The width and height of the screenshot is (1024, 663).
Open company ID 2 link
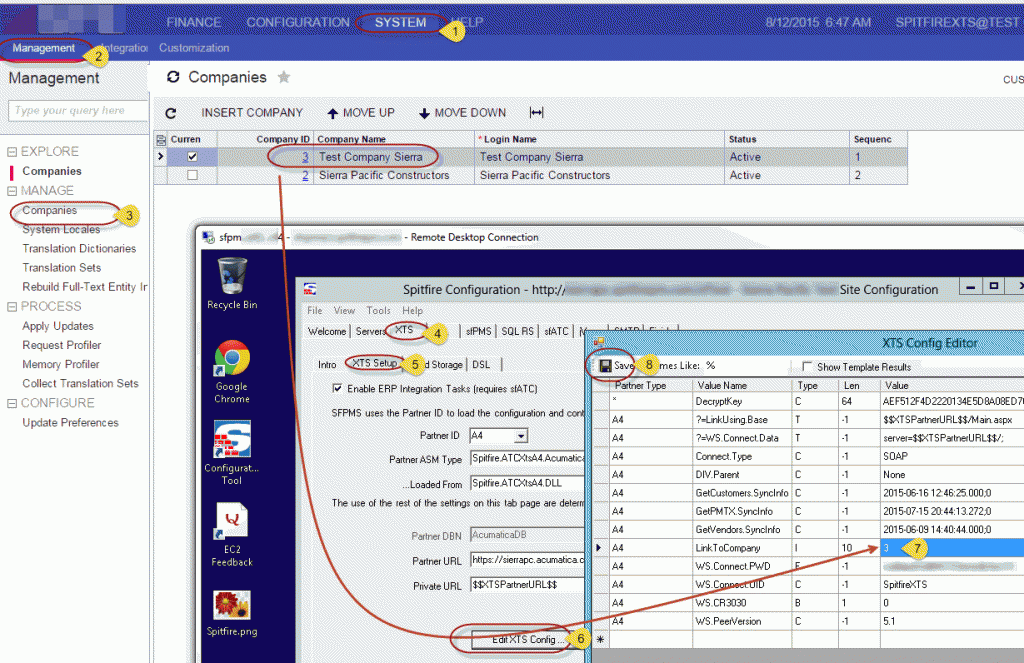coord(305,175)
